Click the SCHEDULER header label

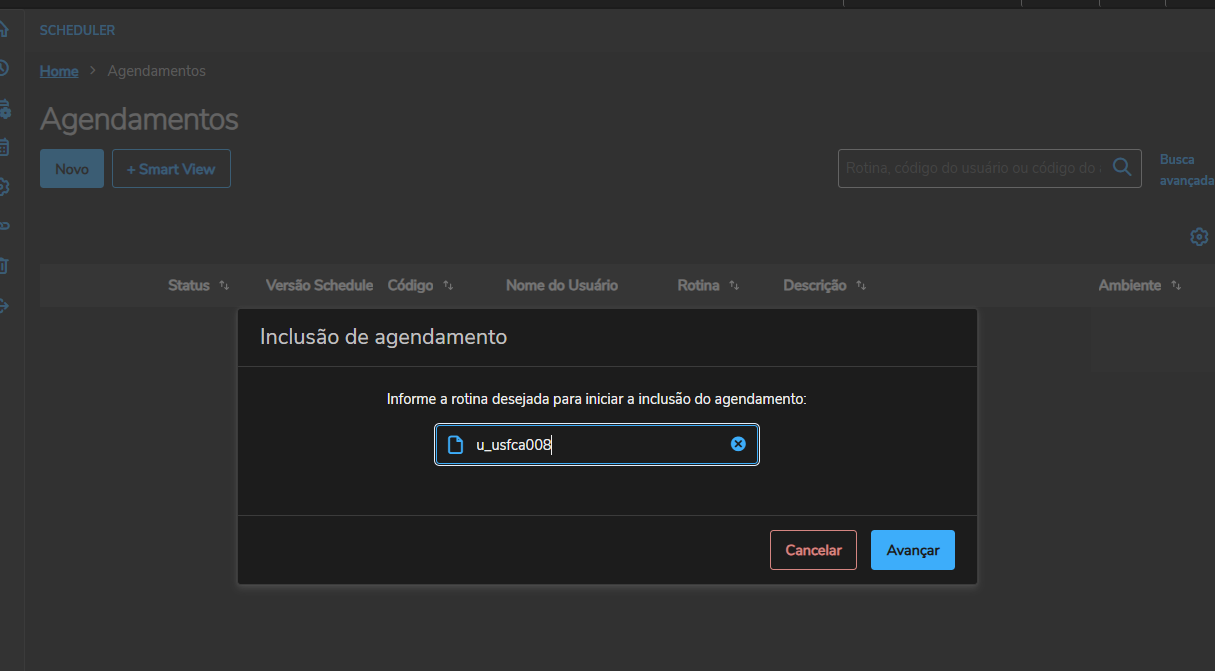coord(77,31)
